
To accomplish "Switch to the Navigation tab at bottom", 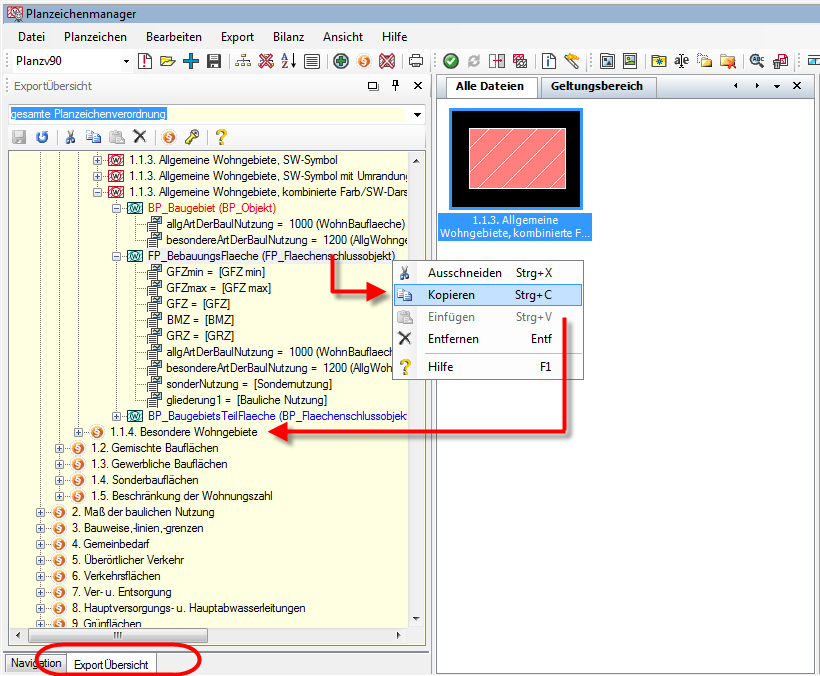I will (x=36, y=663).
